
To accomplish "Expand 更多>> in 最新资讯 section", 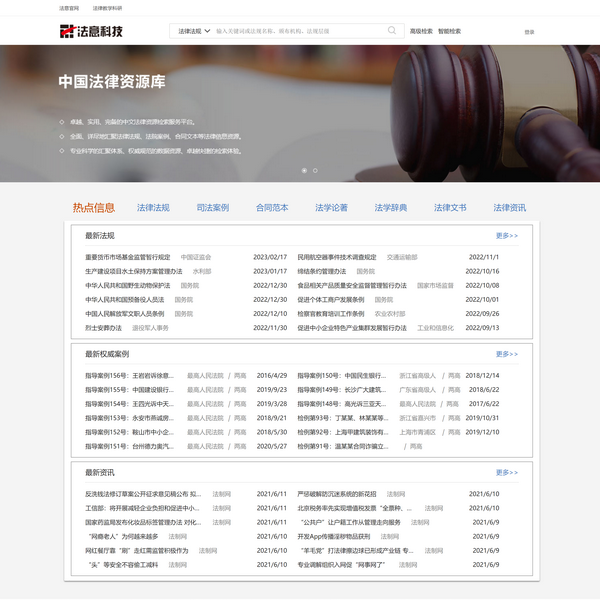I will [x=507, y=472].
